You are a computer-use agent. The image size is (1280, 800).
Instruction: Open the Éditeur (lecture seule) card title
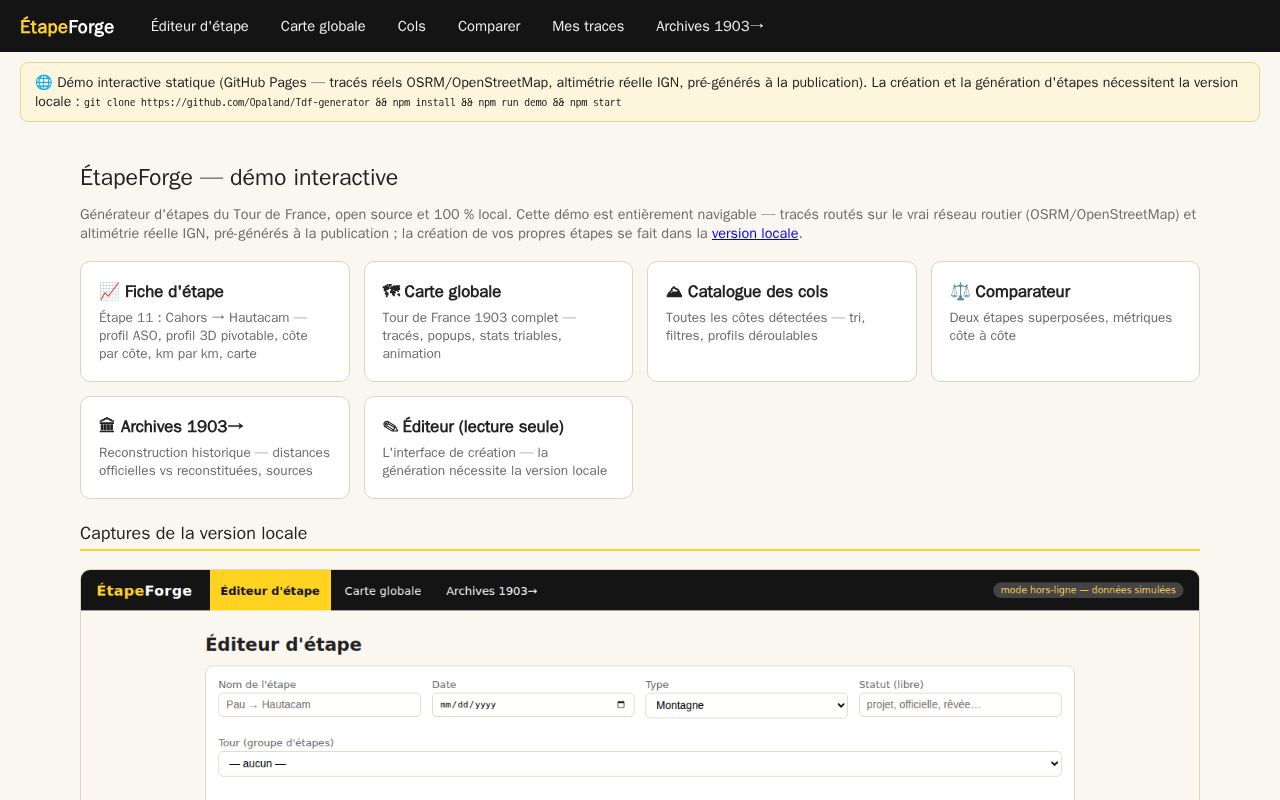click(483, 427)
